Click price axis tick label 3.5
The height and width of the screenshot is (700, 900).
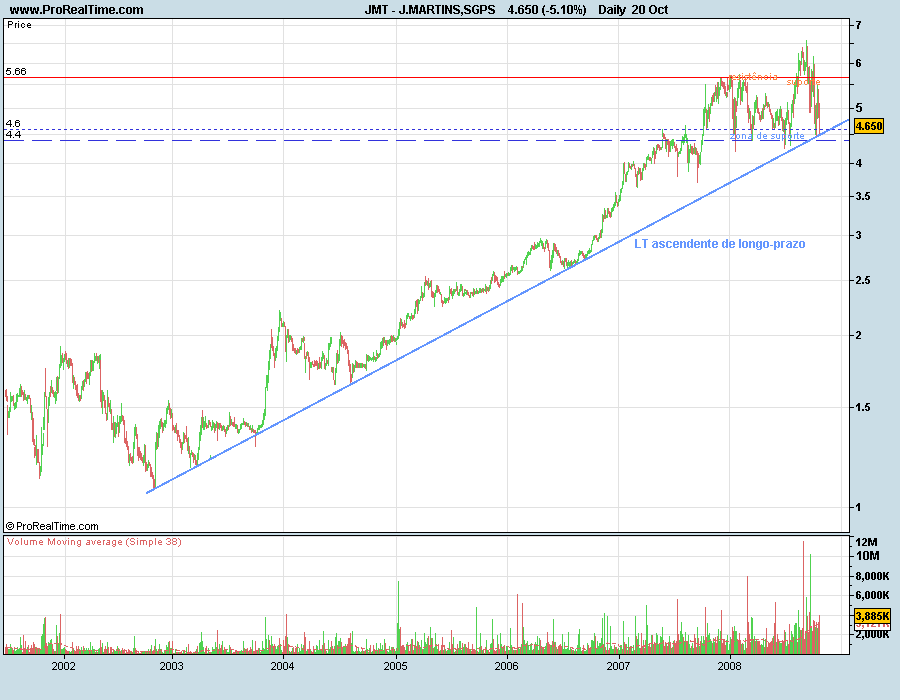pyautogui.click(x=862, y=196)
